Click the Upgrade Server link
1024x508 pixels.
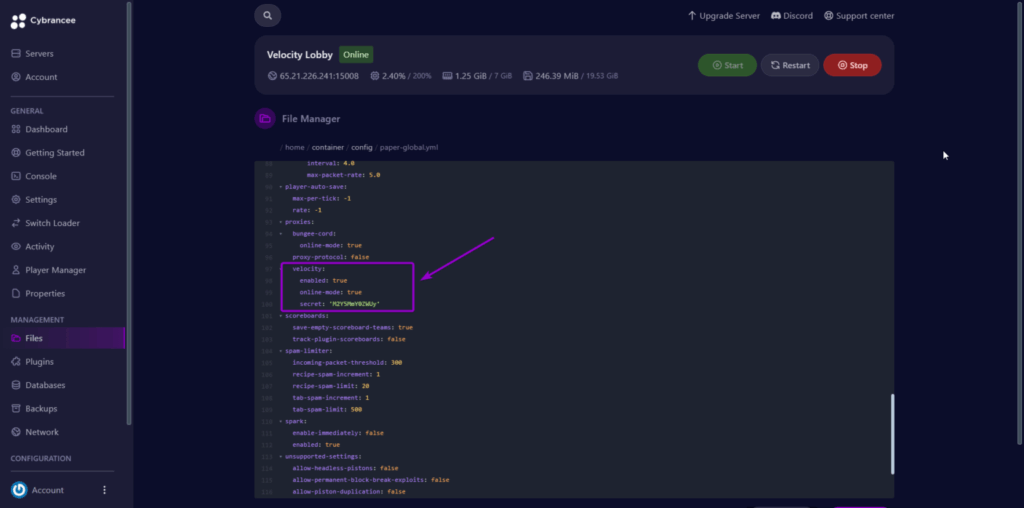[x=724, y=16]
